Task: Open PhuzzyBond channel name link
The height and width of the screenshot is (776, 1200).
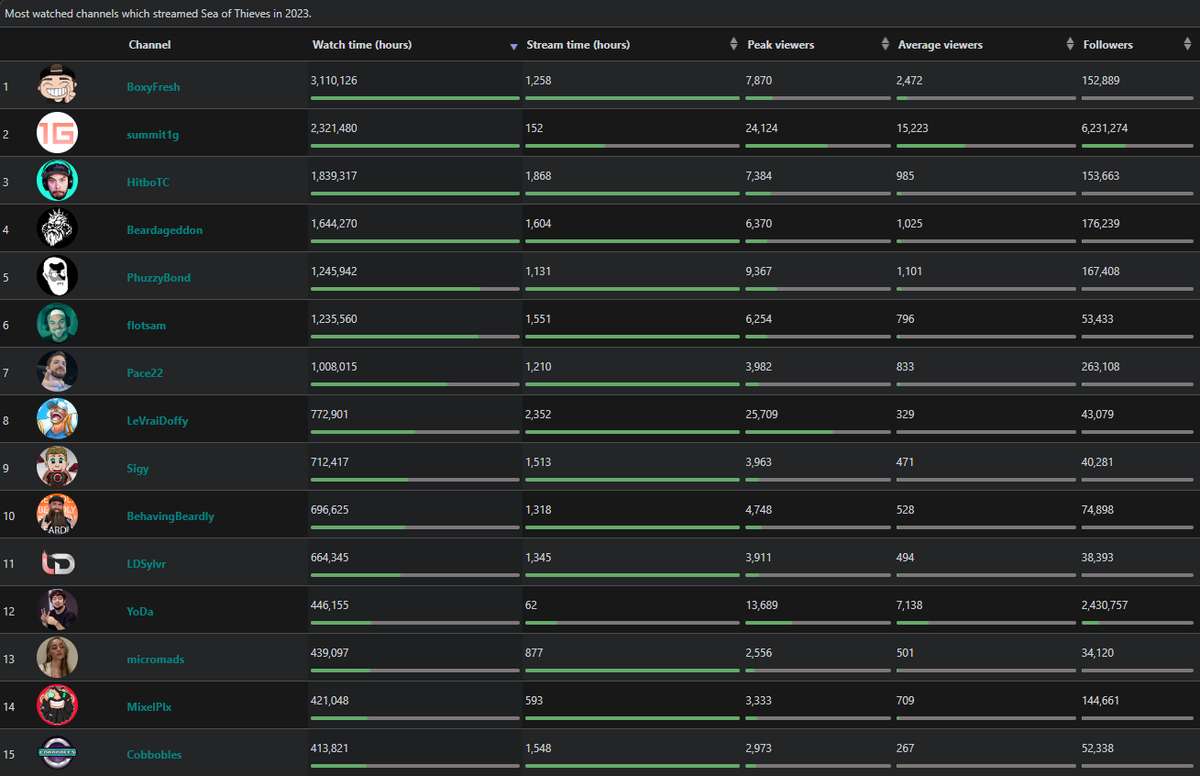Action: (x=159, y=278)
